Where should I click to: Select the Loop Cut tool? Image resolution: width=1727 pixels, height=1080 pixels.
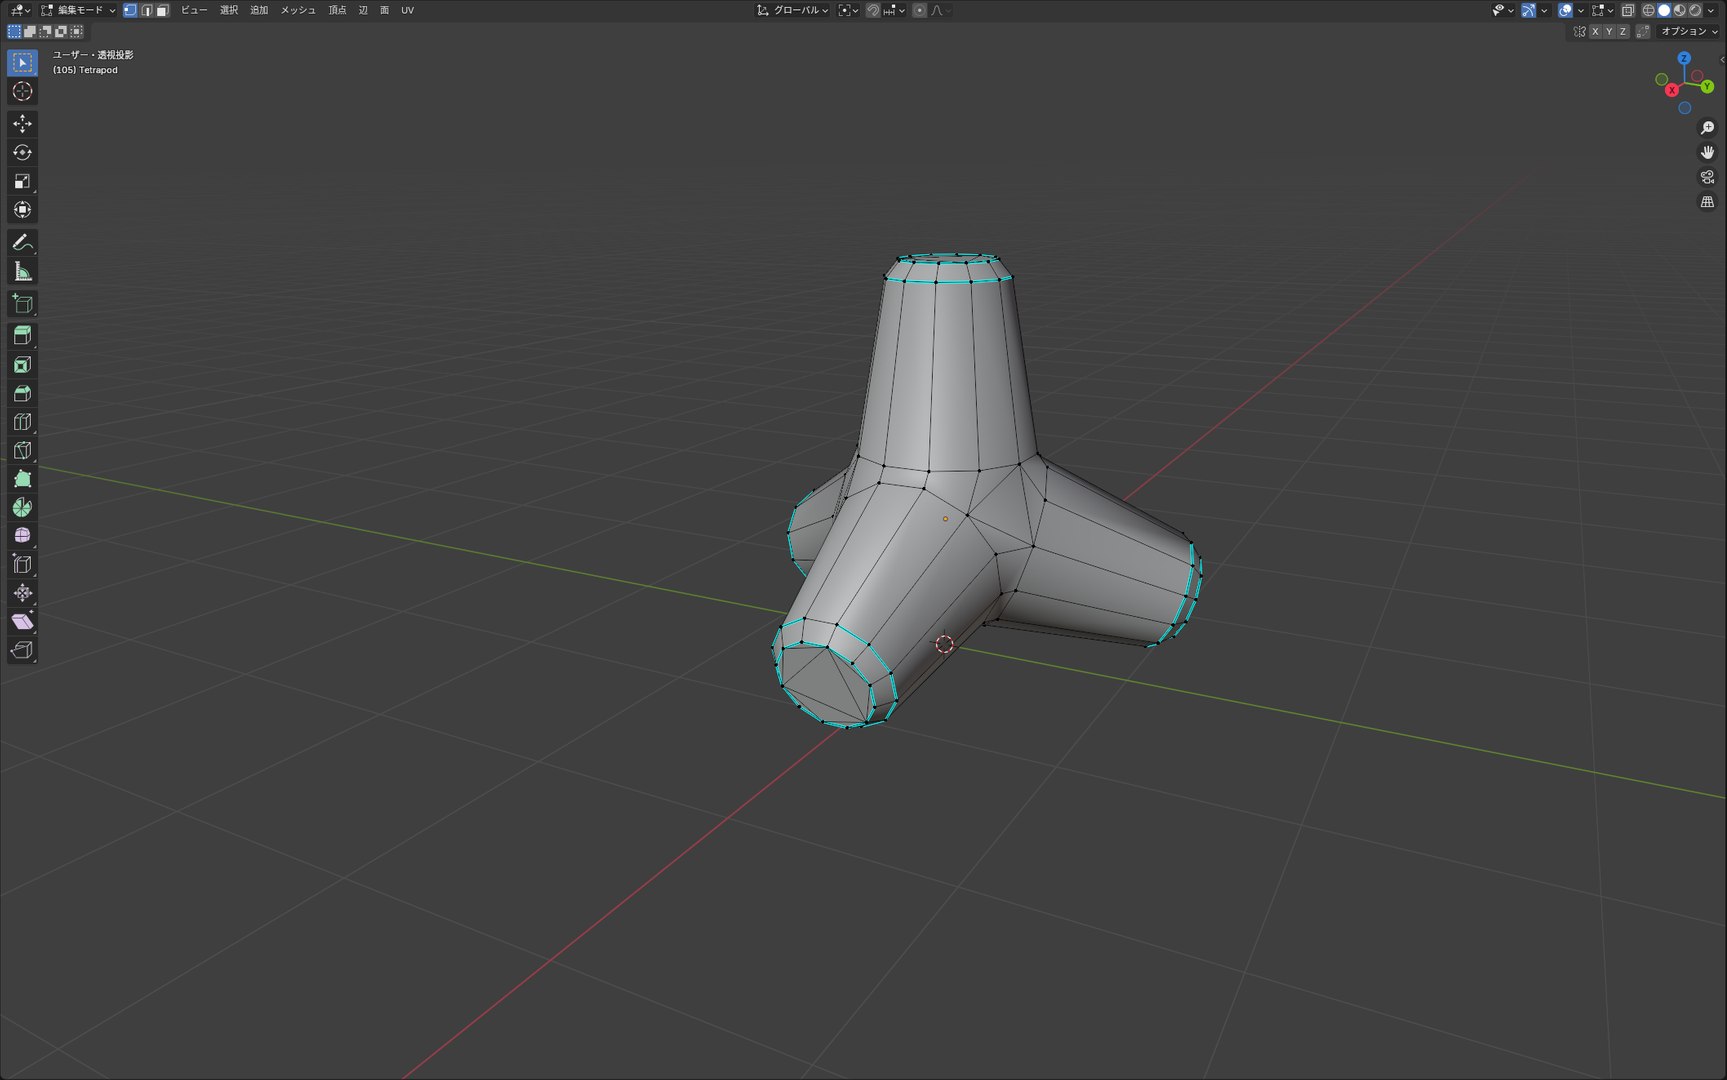coord(22,421)
